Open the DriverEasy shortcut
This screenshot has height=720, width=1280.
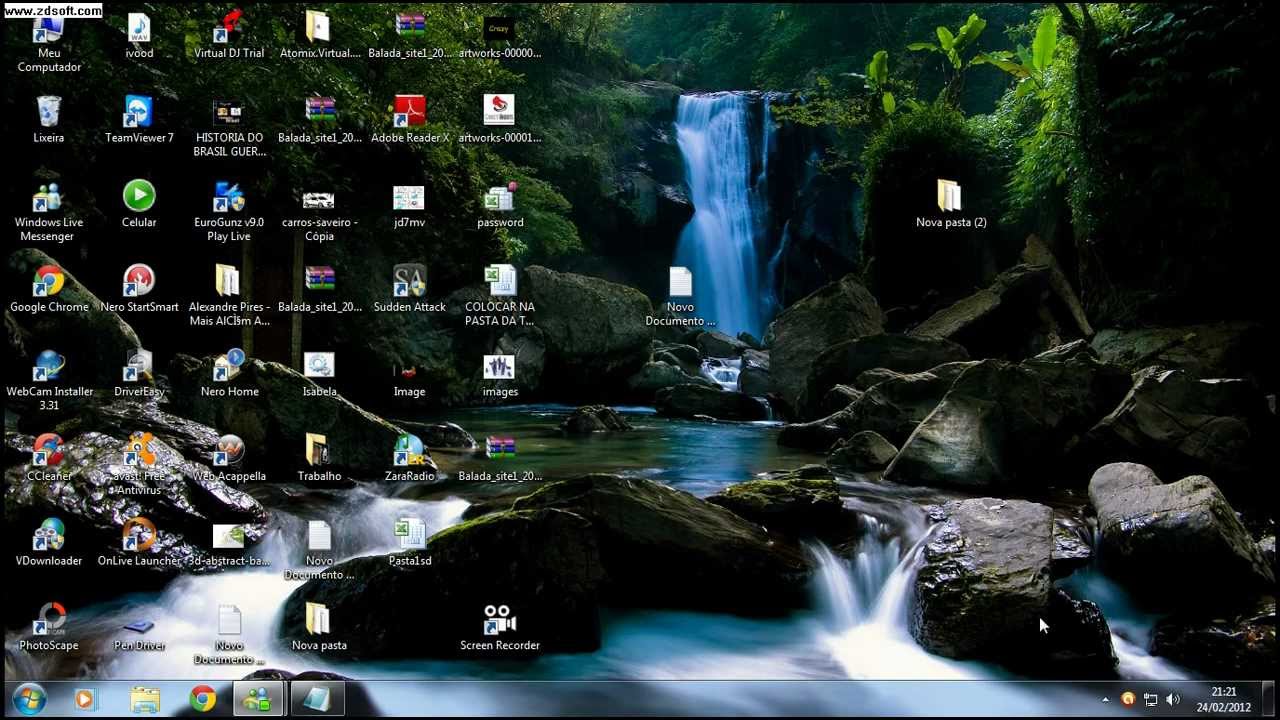click(139, 374)
